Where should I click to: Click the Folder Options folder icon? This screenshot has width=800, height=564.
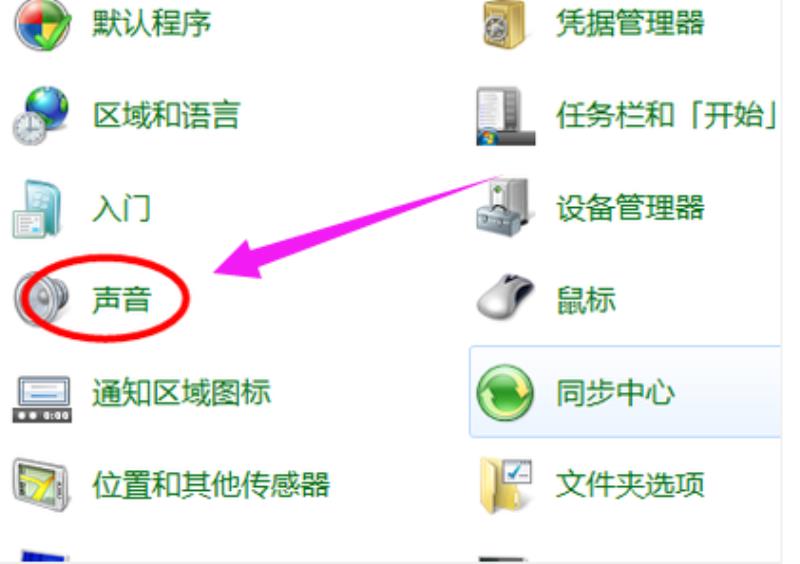tap(506, 485)
